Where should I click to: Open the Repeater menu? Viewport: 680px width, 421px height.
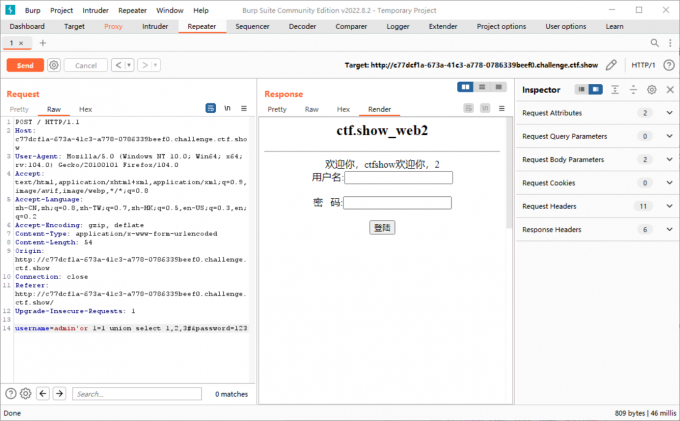coord(132,10)
